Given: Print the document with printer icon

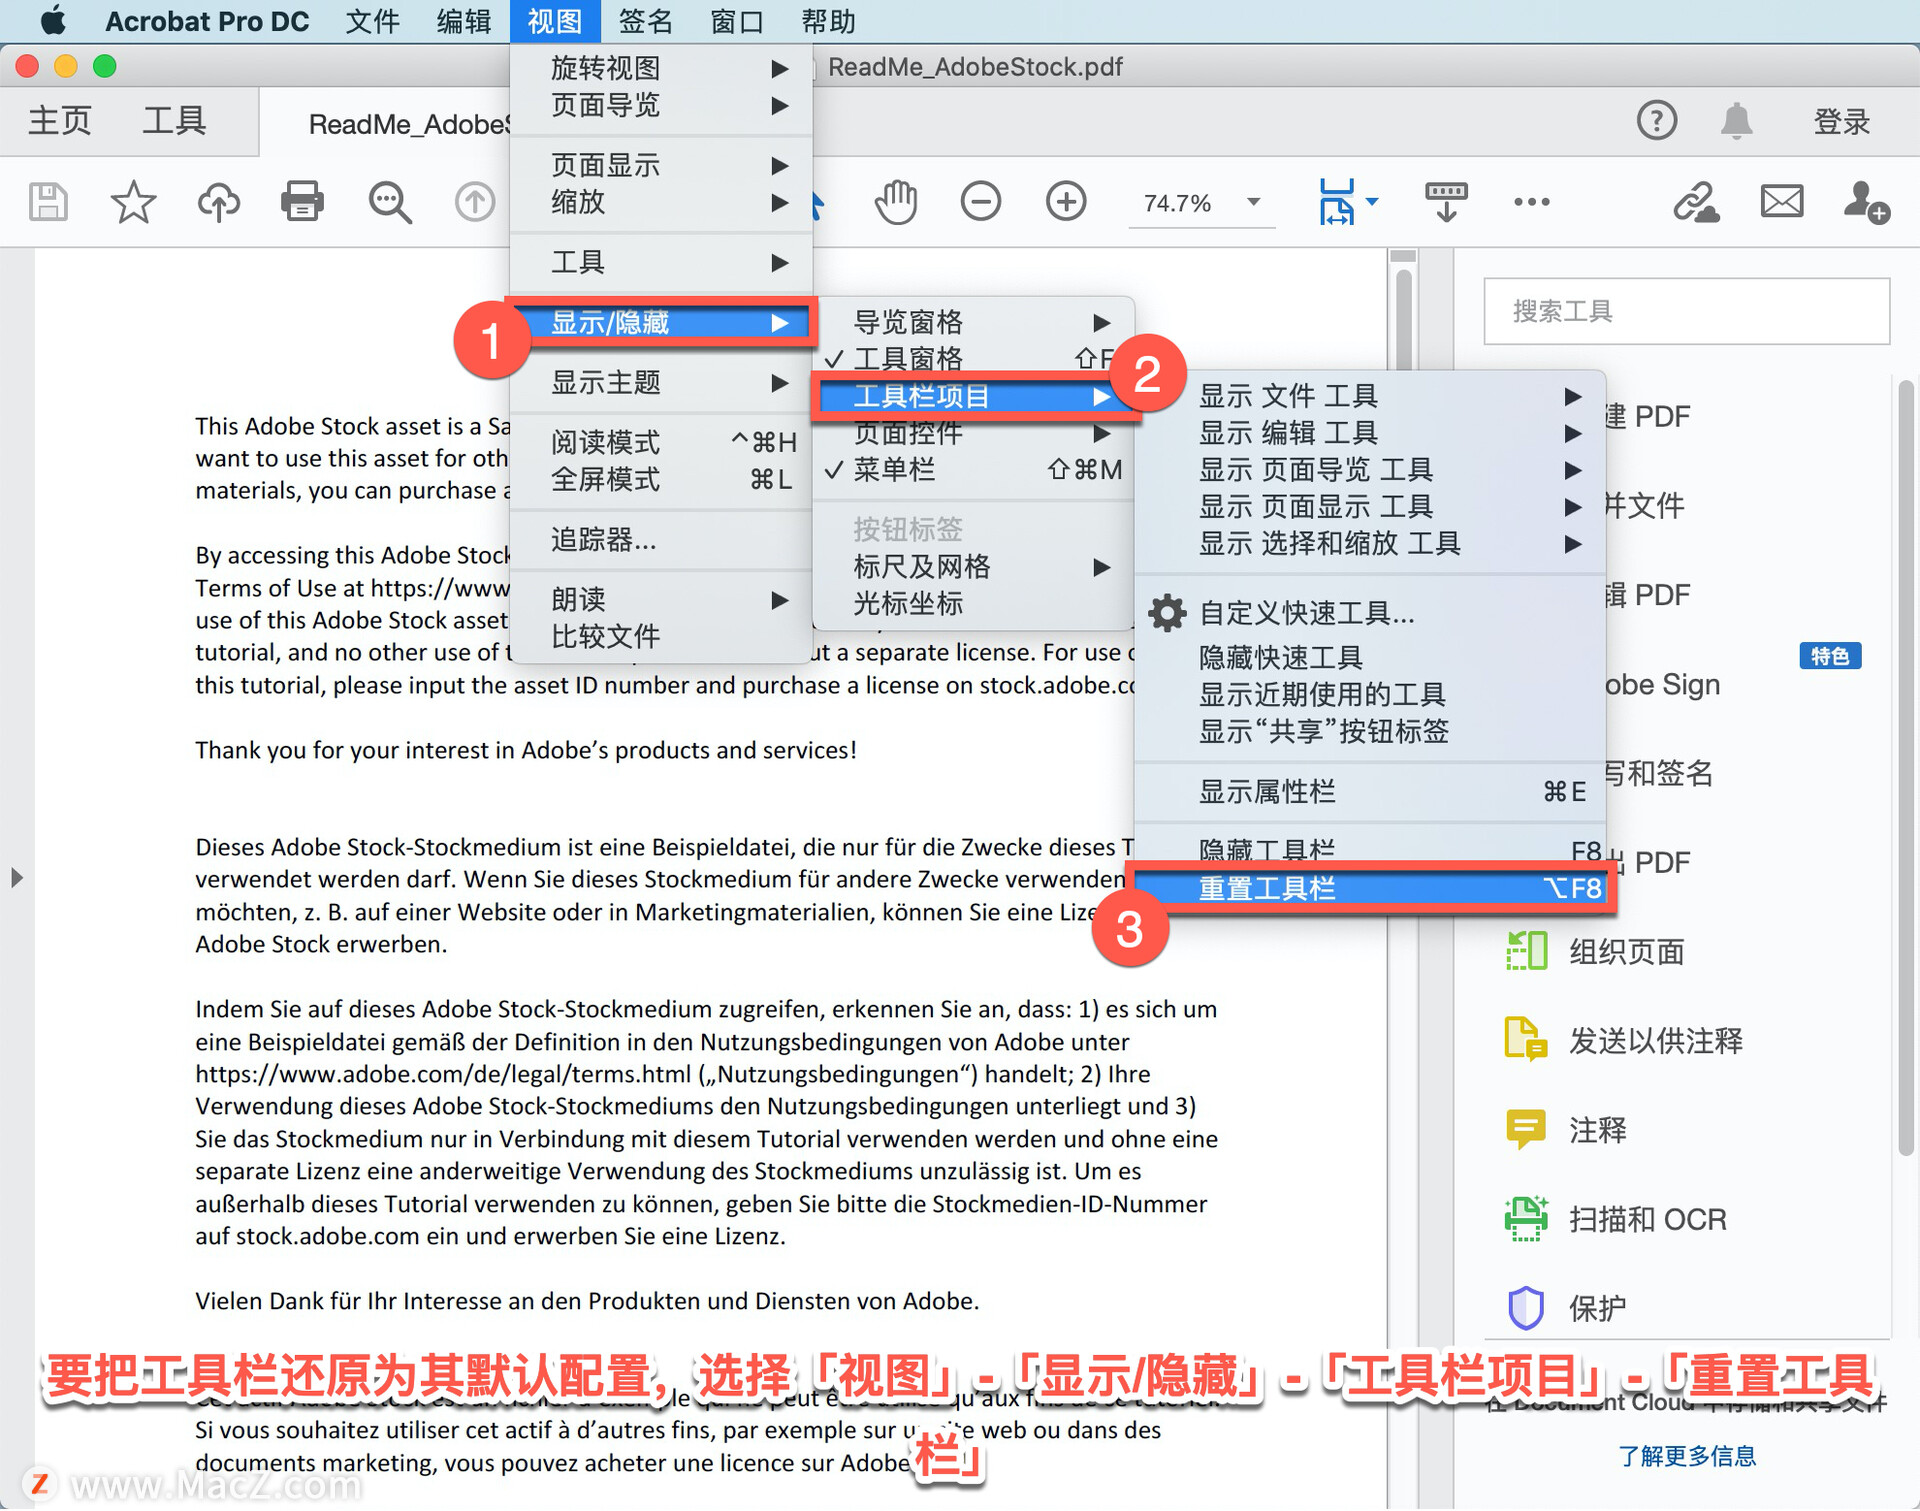Looking at the screenshot, I should [x=302, y=202].
